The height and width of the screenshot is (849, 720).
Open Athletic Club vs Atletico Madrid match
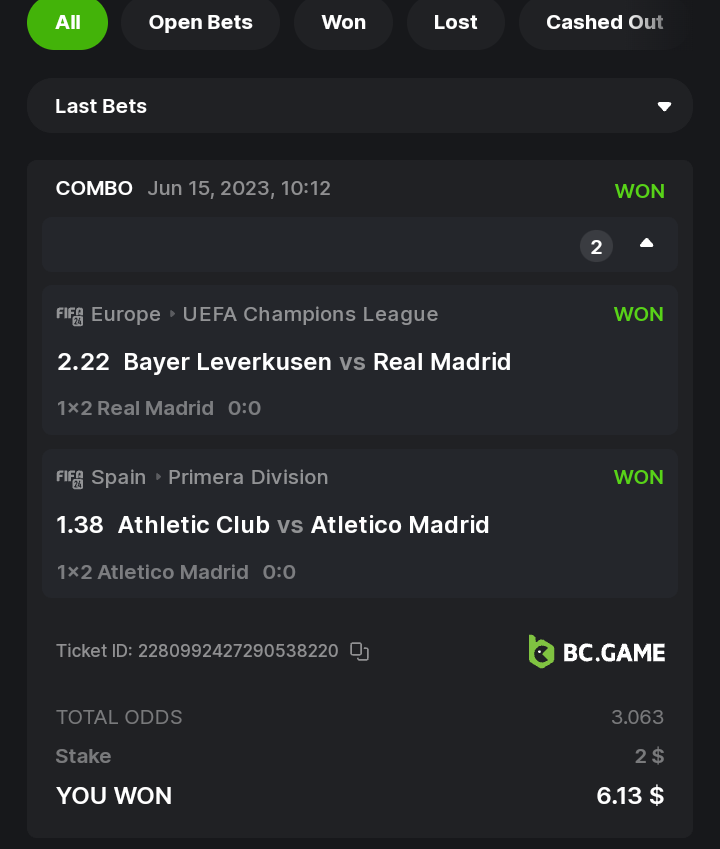pos(303,525)
